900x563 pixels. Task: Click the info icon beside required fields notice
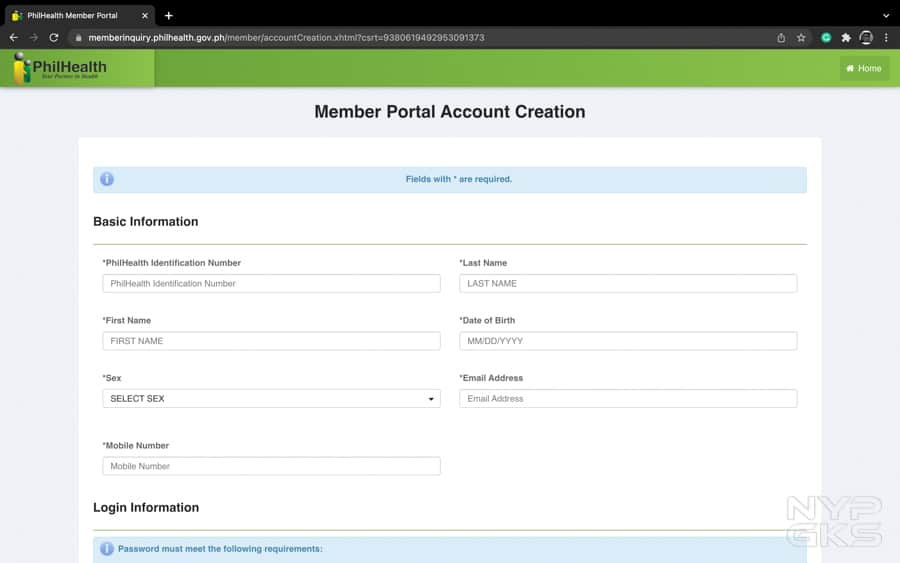coord(107,179)
